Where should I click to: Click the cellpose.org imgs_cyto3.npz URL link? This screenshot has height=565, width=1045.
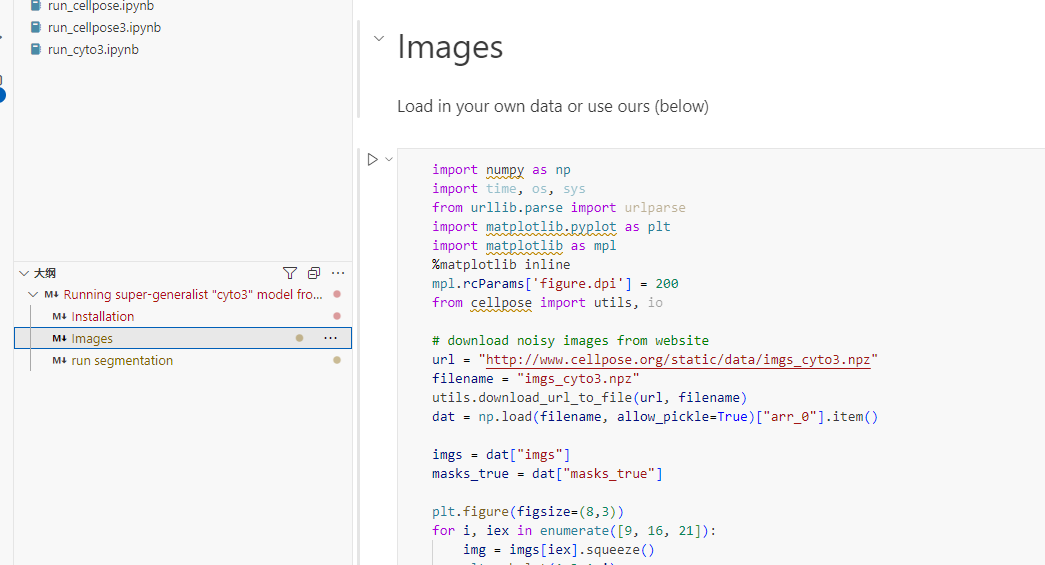pyautogui.click(x=678, y=360)
